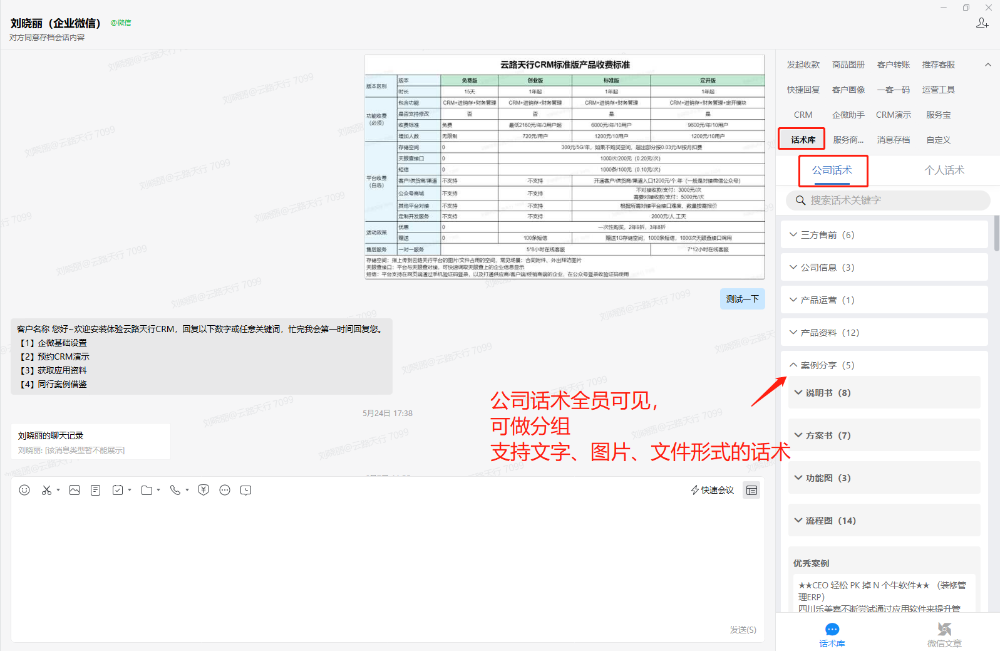Open the 发起收款 tab

tap(803, 64)
